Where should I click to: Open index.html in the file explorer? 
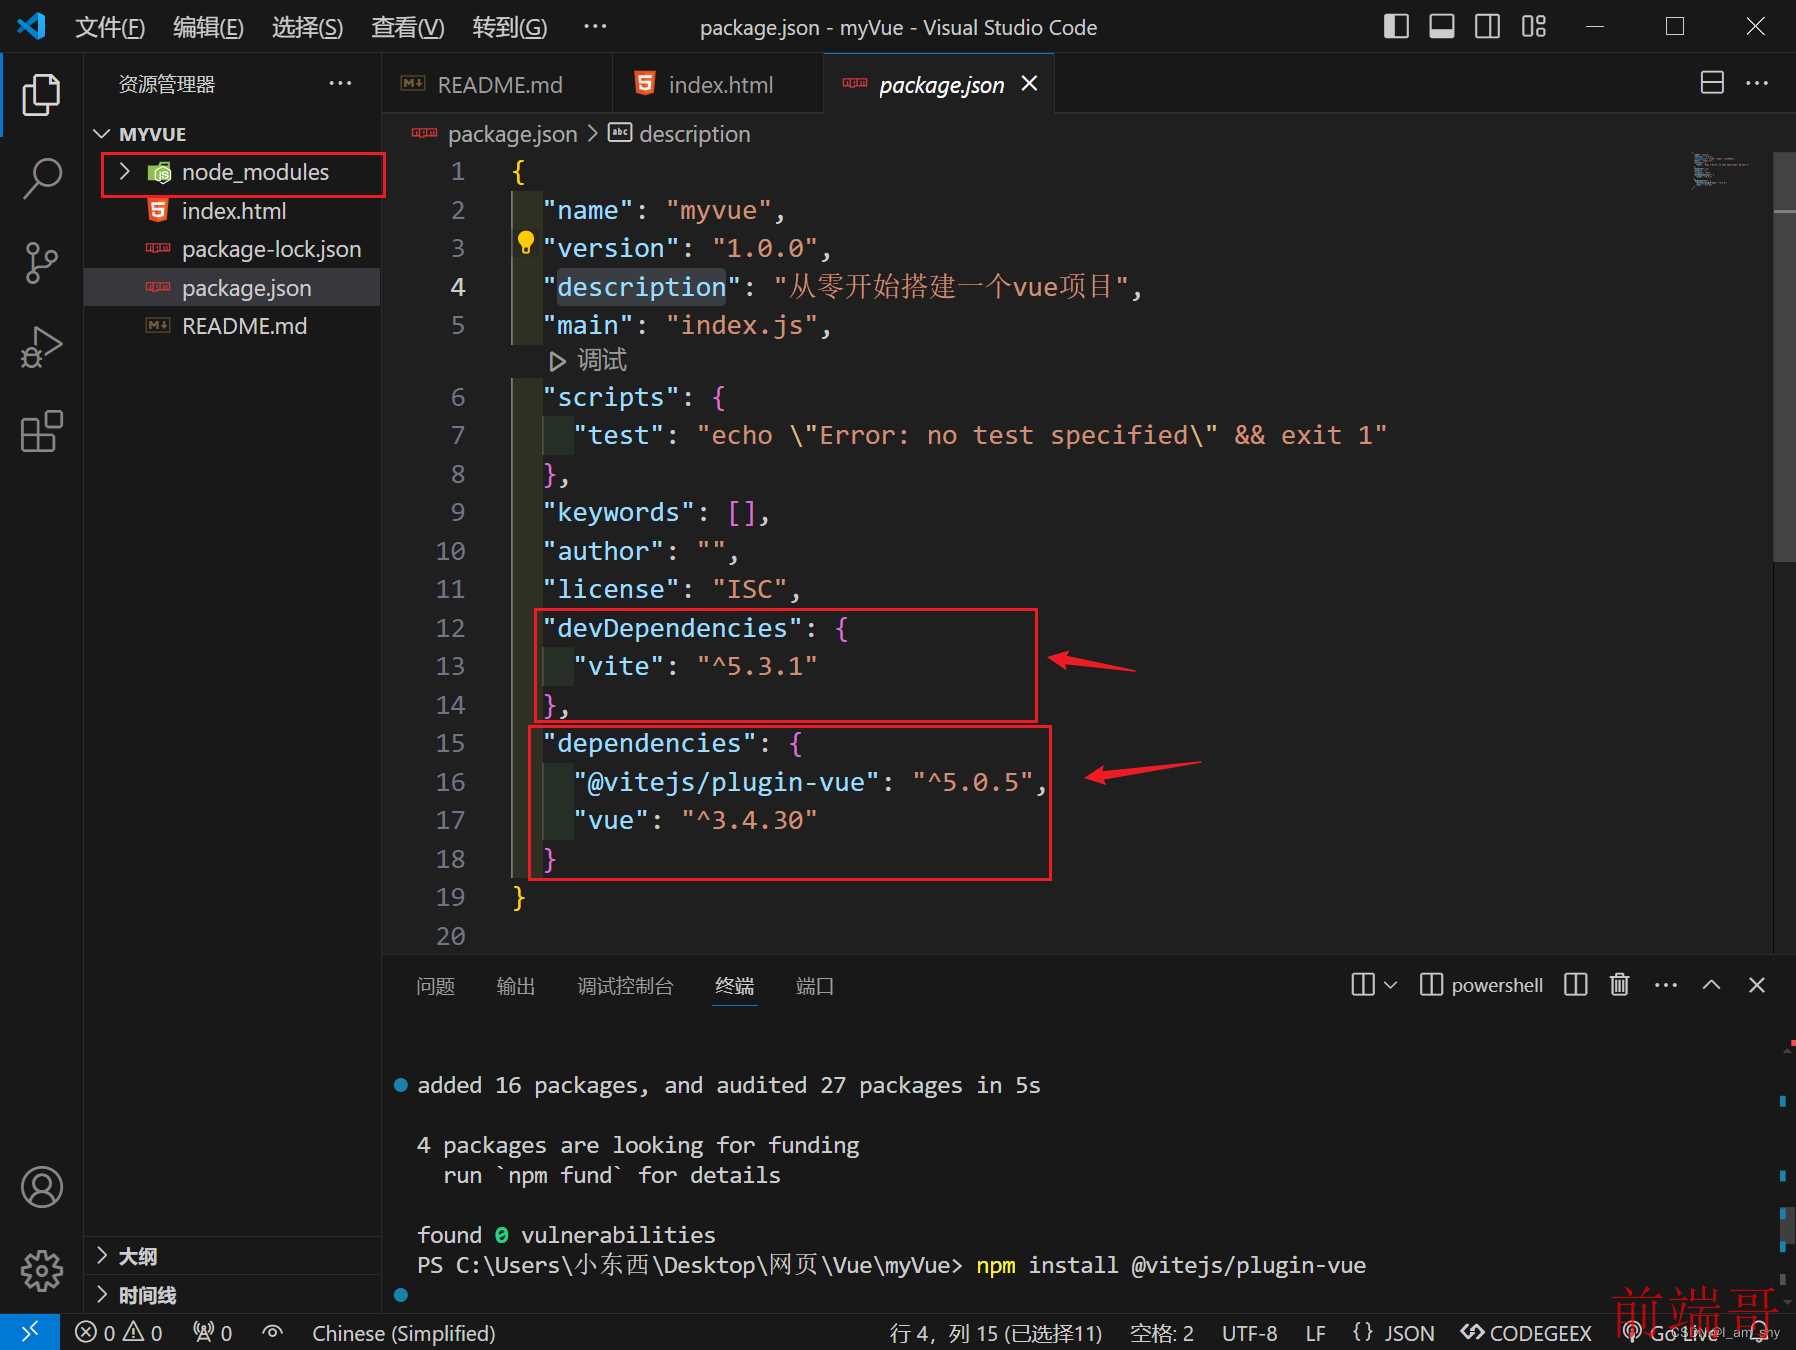(x=232, y=211)
